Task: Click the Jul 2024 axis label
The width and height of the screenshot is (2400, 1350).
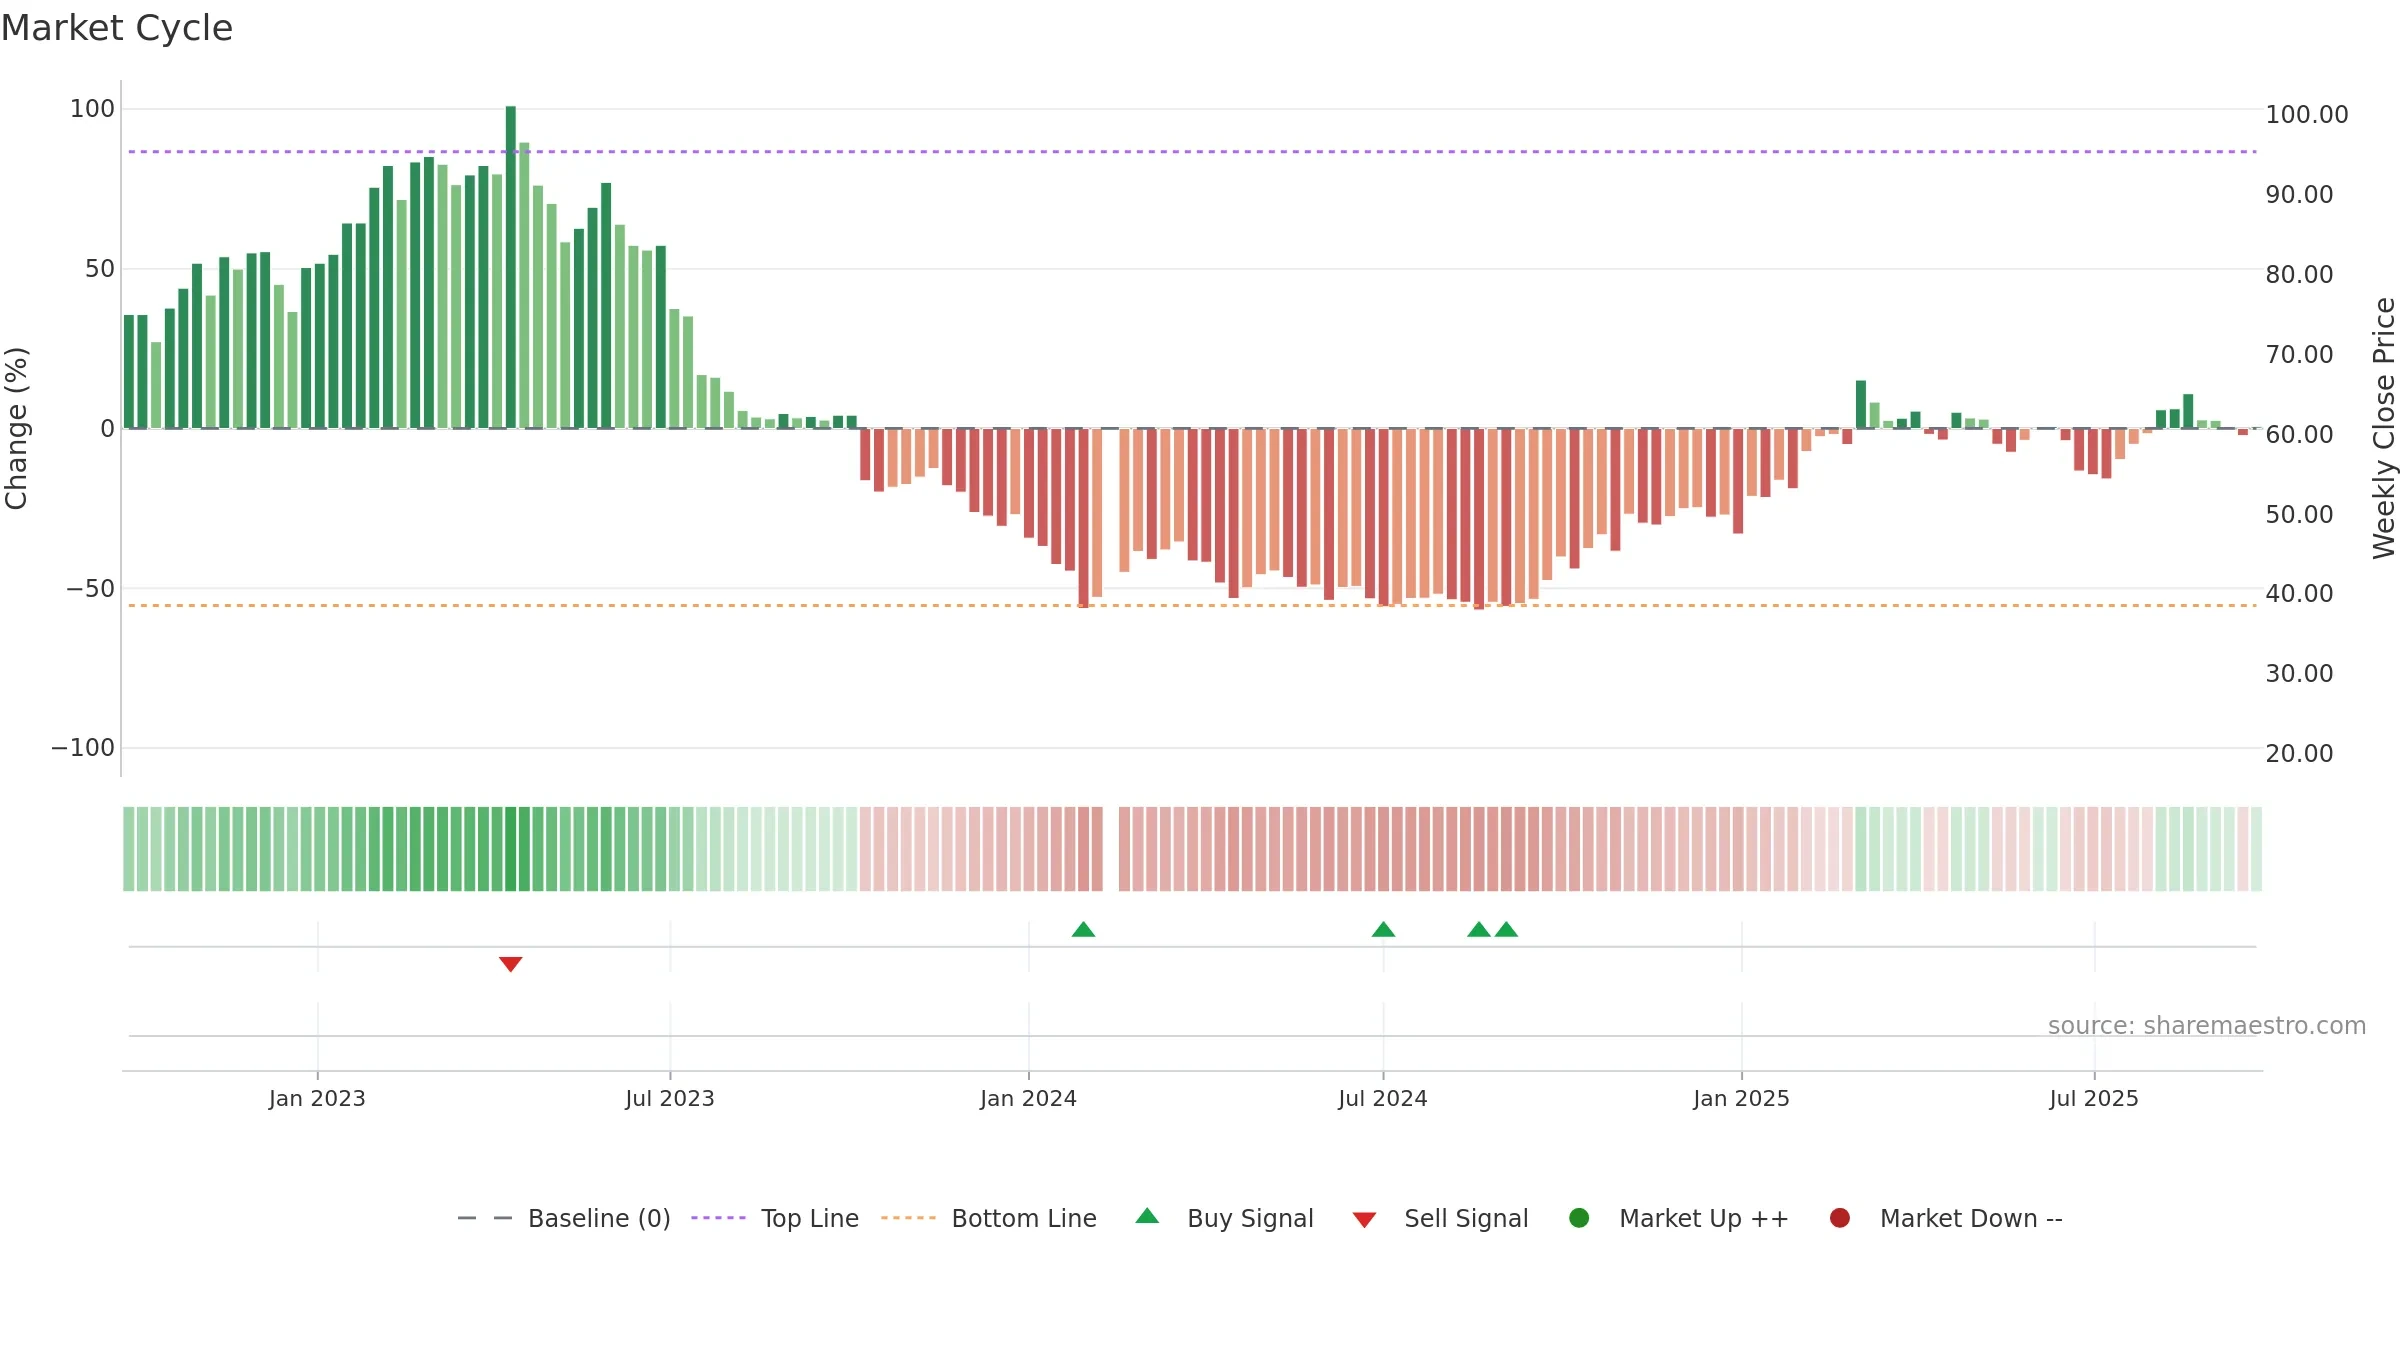Action: [x=1383, y=1098]
